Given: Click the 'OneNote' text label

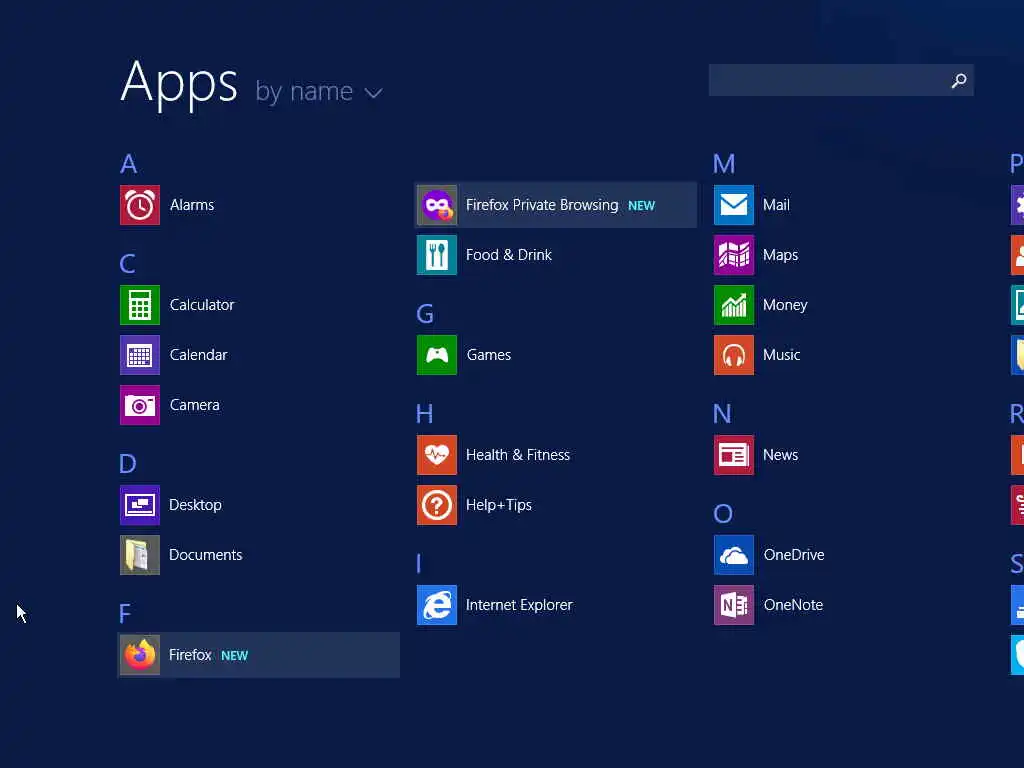Looking at the screenshot, I should [x=793, y=605].
